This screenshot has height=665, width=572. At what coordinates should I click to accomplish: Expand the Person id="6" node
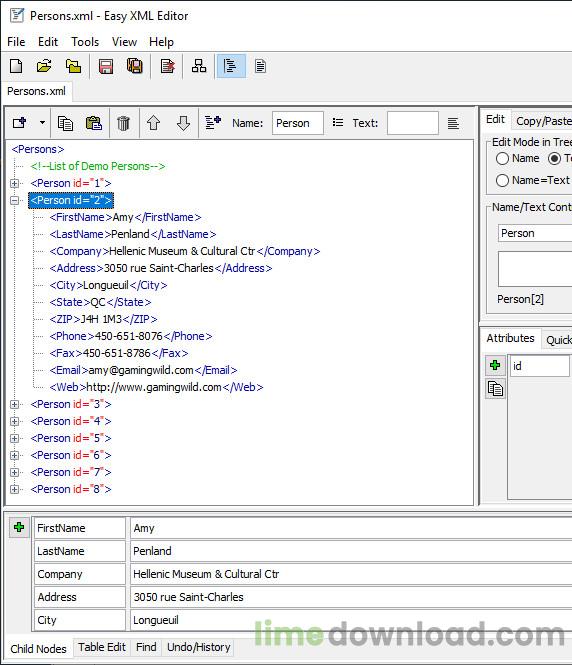(14, 455)
